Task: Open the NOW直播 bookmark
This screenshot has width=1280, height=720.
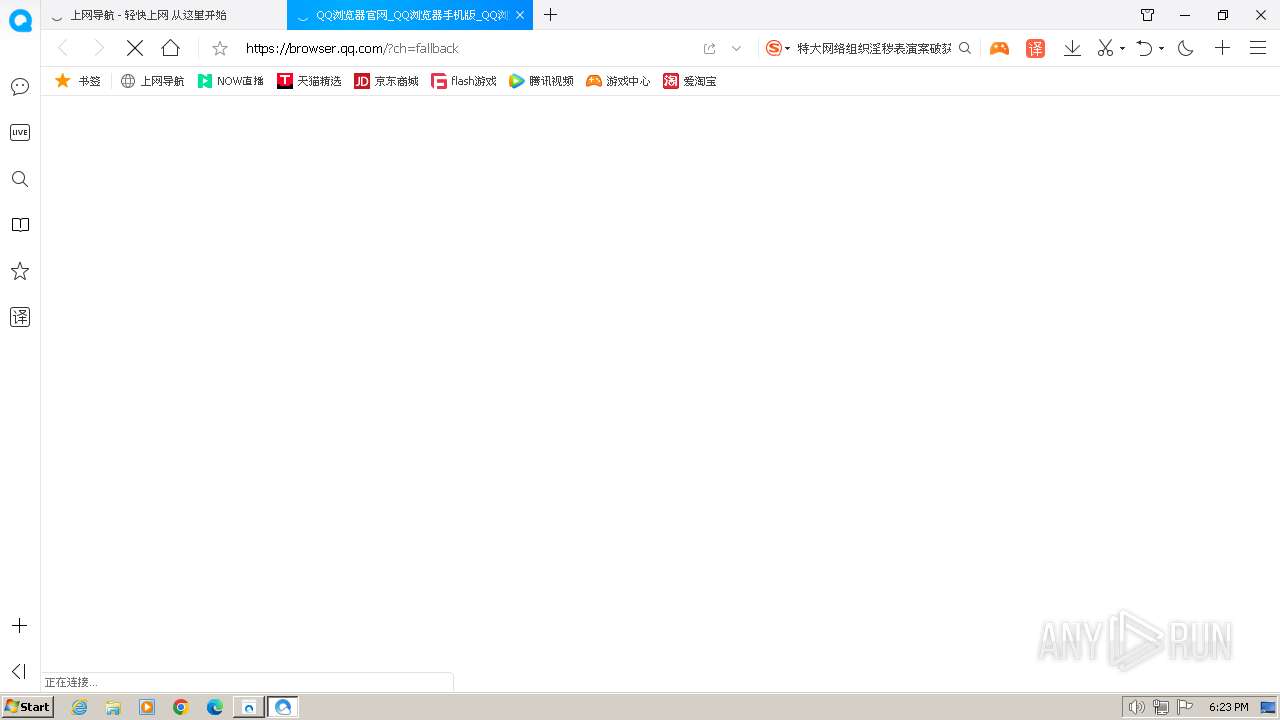Action: [230, 81]
